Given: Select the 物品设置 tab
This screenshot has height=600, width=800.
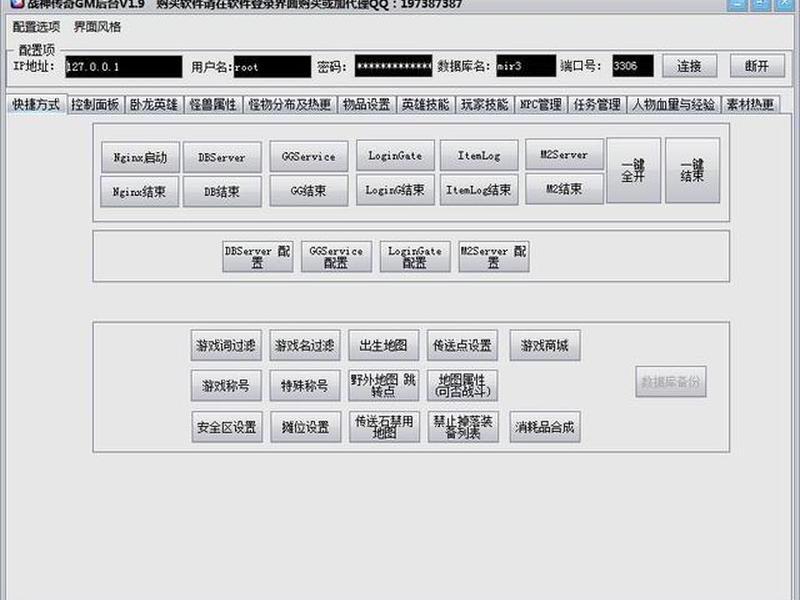Looking at the screenshot, I should [x=366, y=105].
